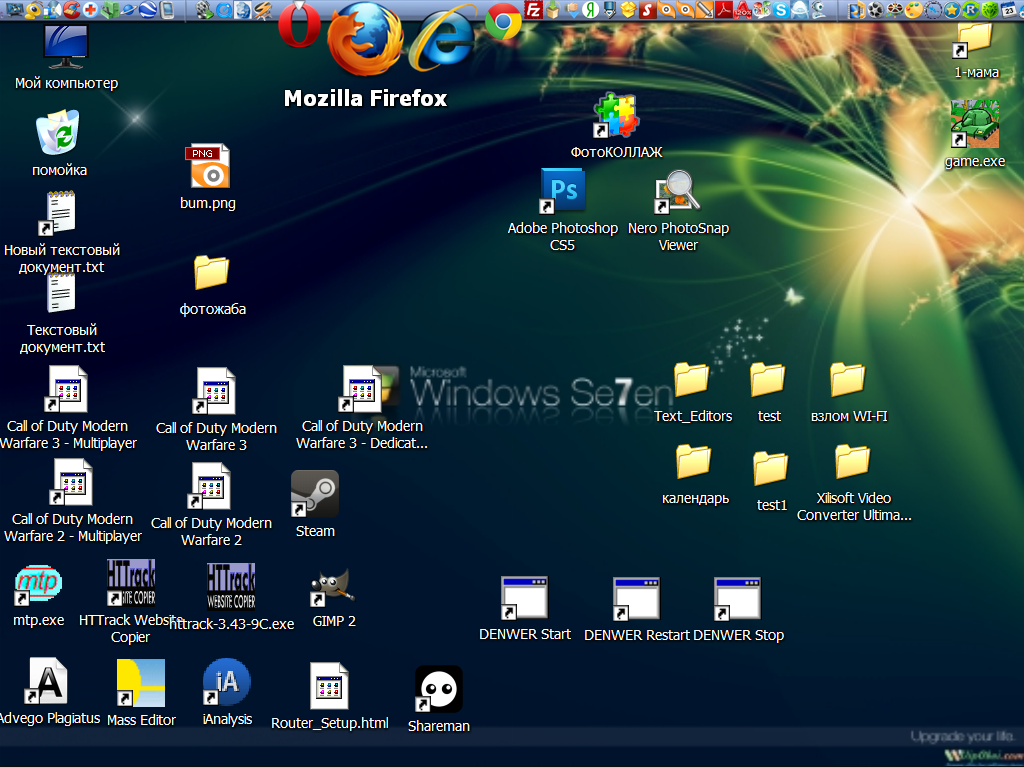
Task: Launch Adobe Photoshop CS5 shortcut
Action: (562, 191)
